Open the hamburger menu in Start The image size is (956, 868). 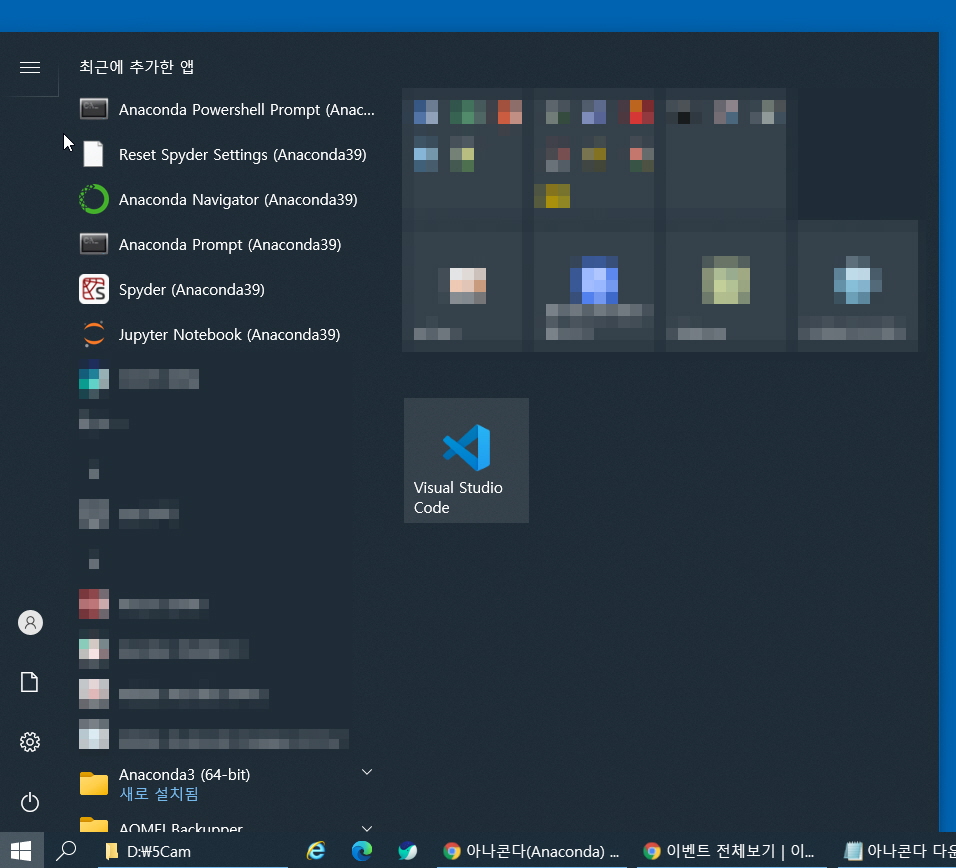point(30,67)
